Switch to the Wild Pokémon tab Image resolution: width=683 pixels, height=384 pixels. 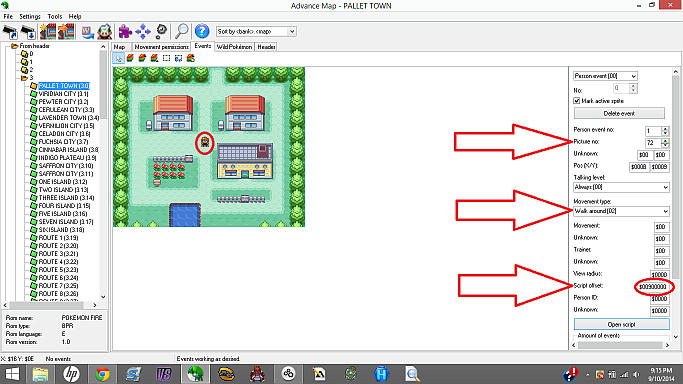(234, 47)
